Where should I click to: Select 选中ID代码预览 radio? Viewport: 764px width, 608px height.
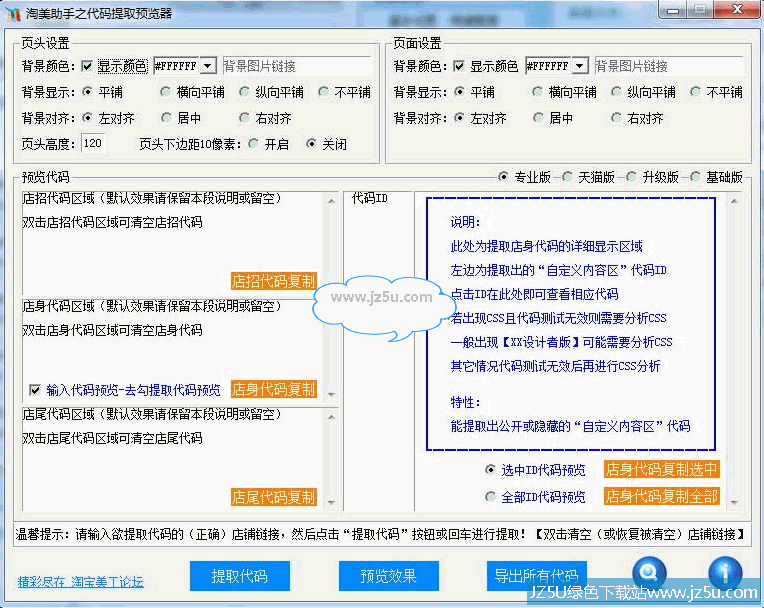point(491,470)
